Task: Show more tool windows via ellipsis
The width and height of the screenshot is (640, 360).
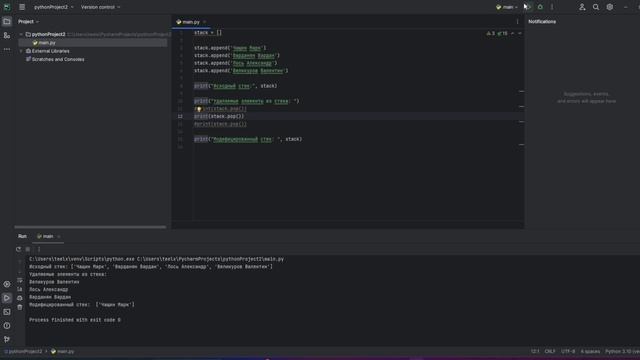Action: pyautogui.click(x=7, y=49)
